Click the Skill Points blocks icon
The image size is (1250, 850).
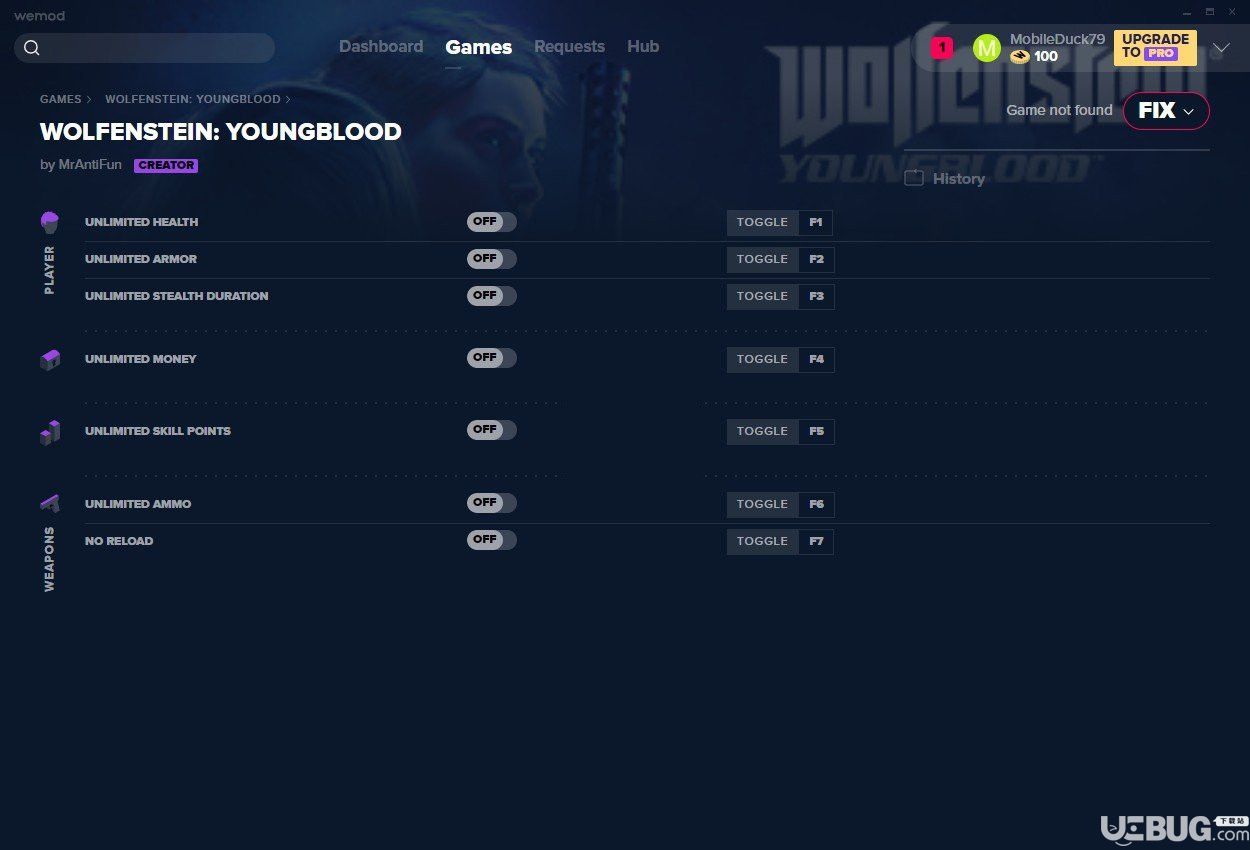pyautogui.click(x=50, y=432)
